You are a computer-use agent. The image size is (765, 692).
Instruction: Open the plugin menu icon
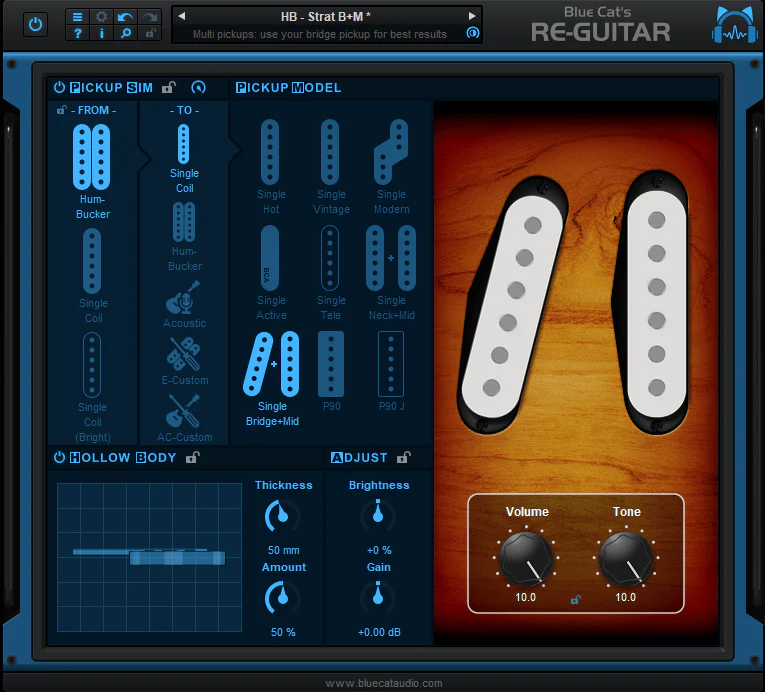tap(77, 17)
